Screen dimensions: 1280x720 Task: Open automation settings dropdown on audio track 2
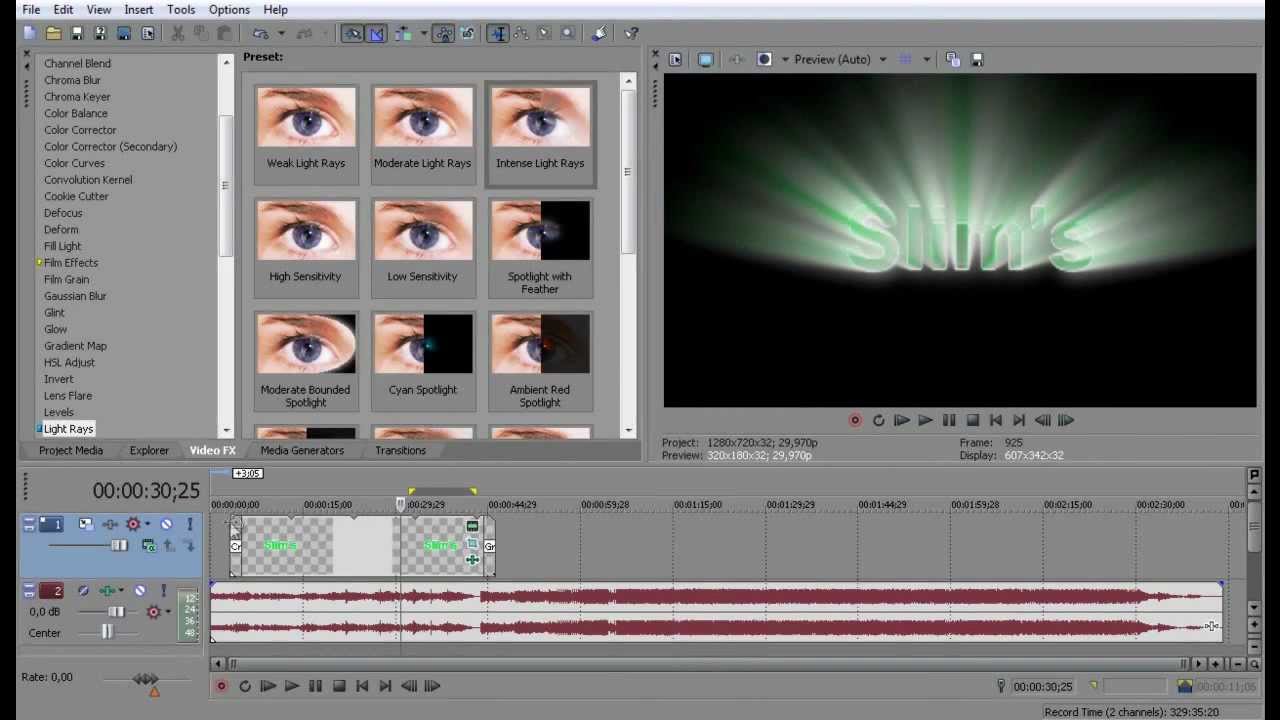pos(168,611)
